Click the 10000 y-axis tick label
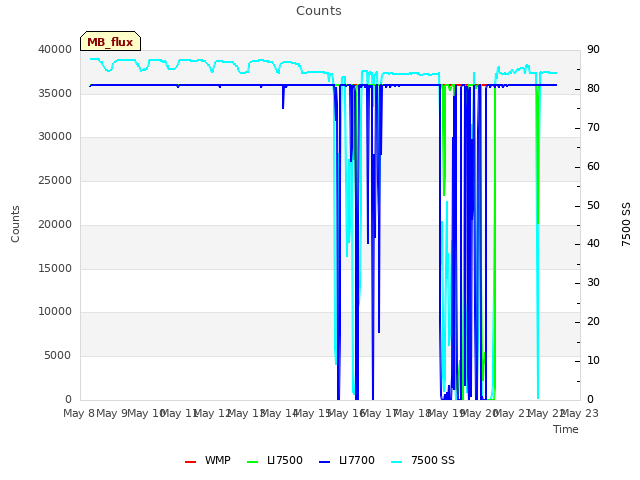This screenshot has height=480, width=640. coord(55,312)
